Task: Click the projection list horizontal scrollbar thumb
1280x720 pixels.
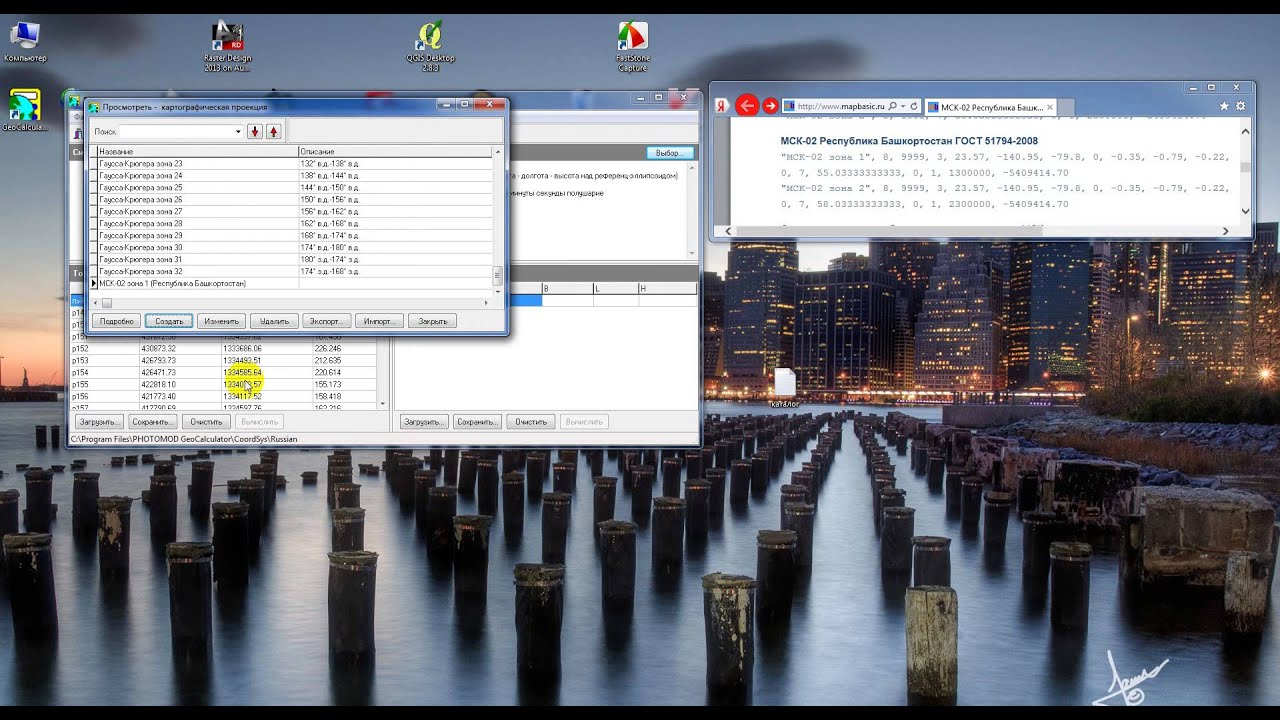Action: click(x=107, y=303)
